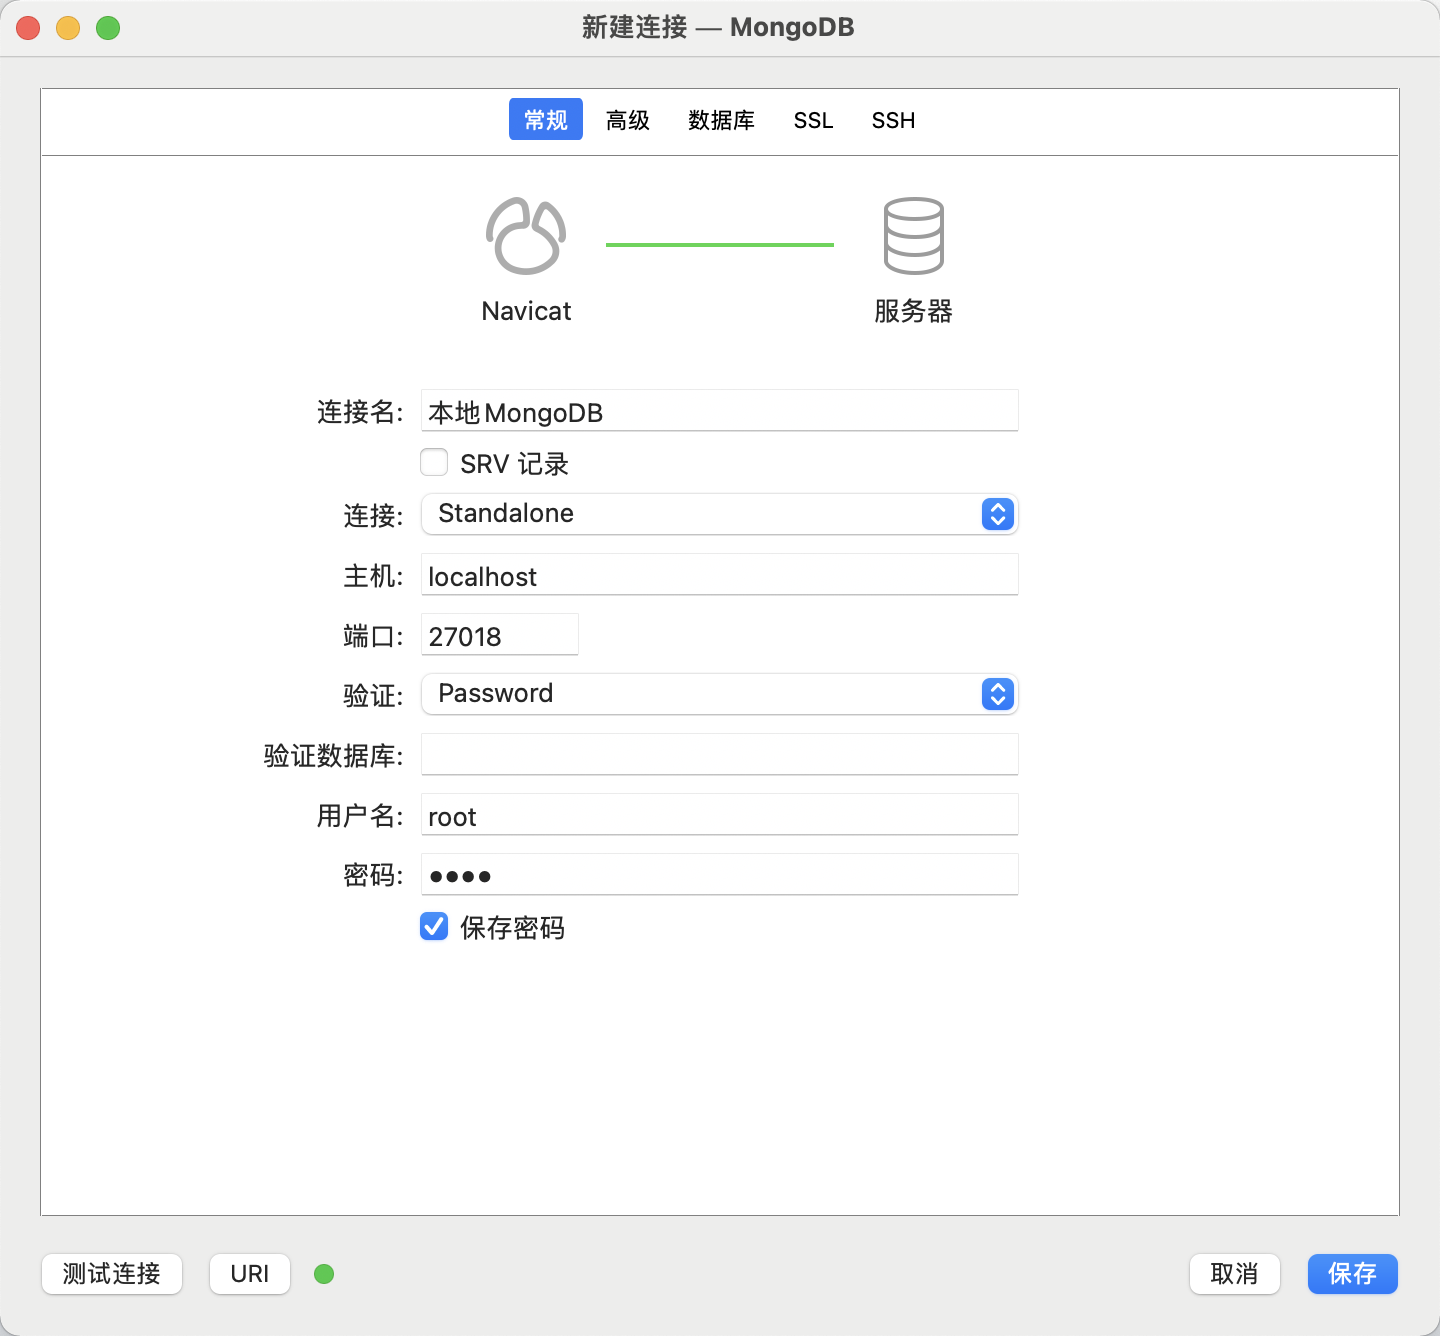Click the empty 验证数据库 field
The width and height of the screenshot is (1440, 1336).
coord(719,754)
